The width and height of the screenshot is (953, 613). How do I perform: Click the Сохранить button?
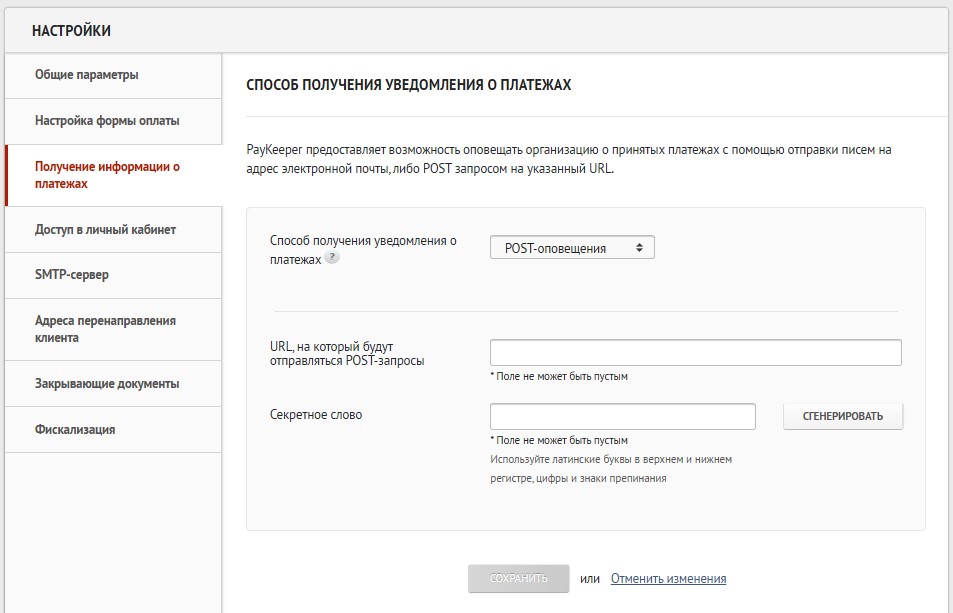(x=518, y=579)
